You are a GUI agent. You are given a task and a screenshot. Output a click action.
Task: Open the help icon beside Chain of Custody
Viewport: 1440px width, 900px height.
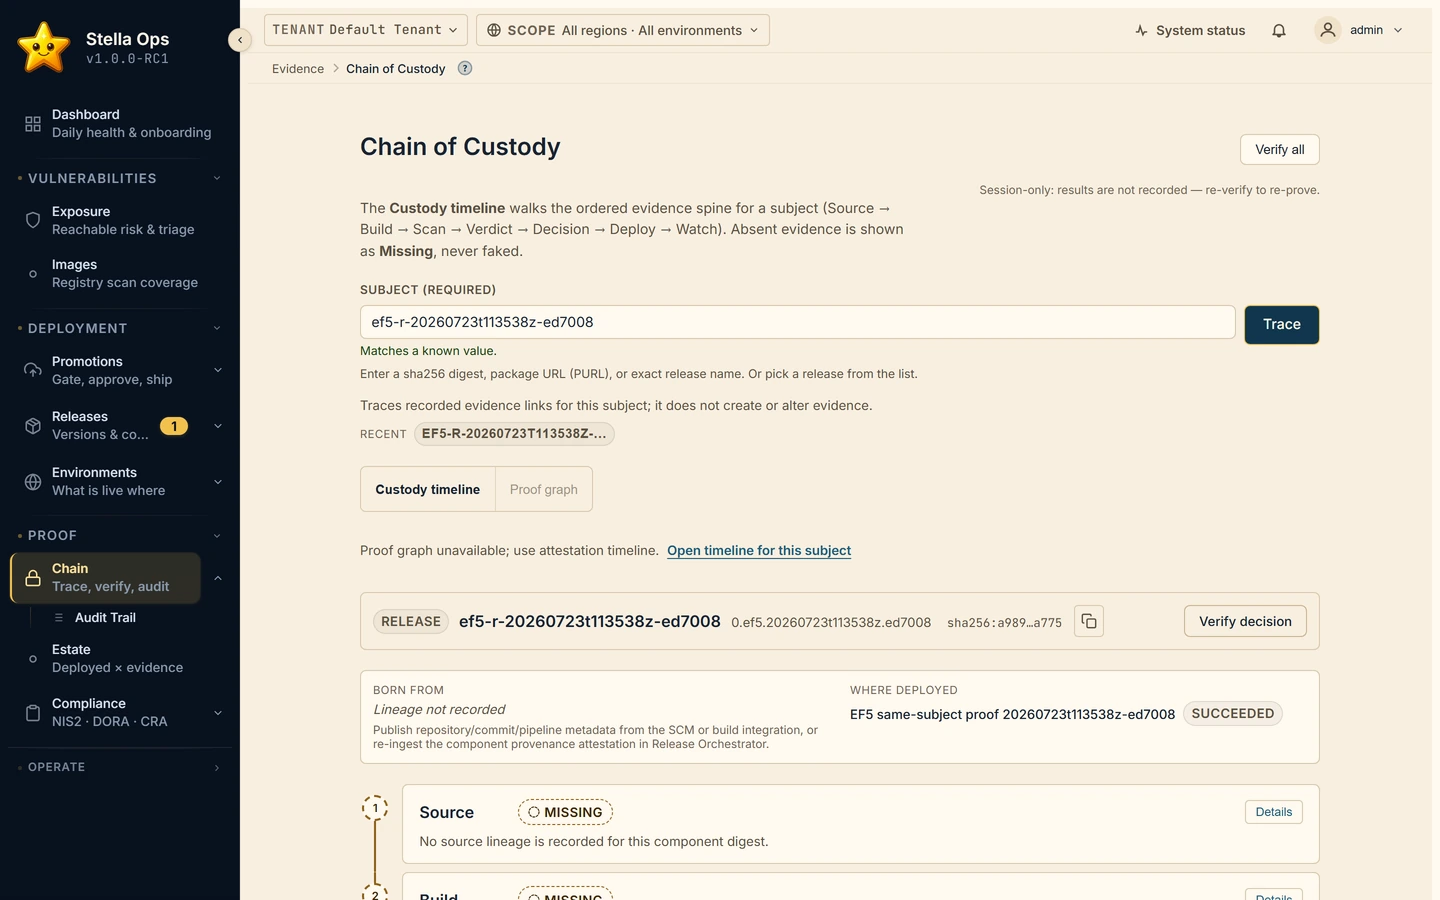[465, 68]
